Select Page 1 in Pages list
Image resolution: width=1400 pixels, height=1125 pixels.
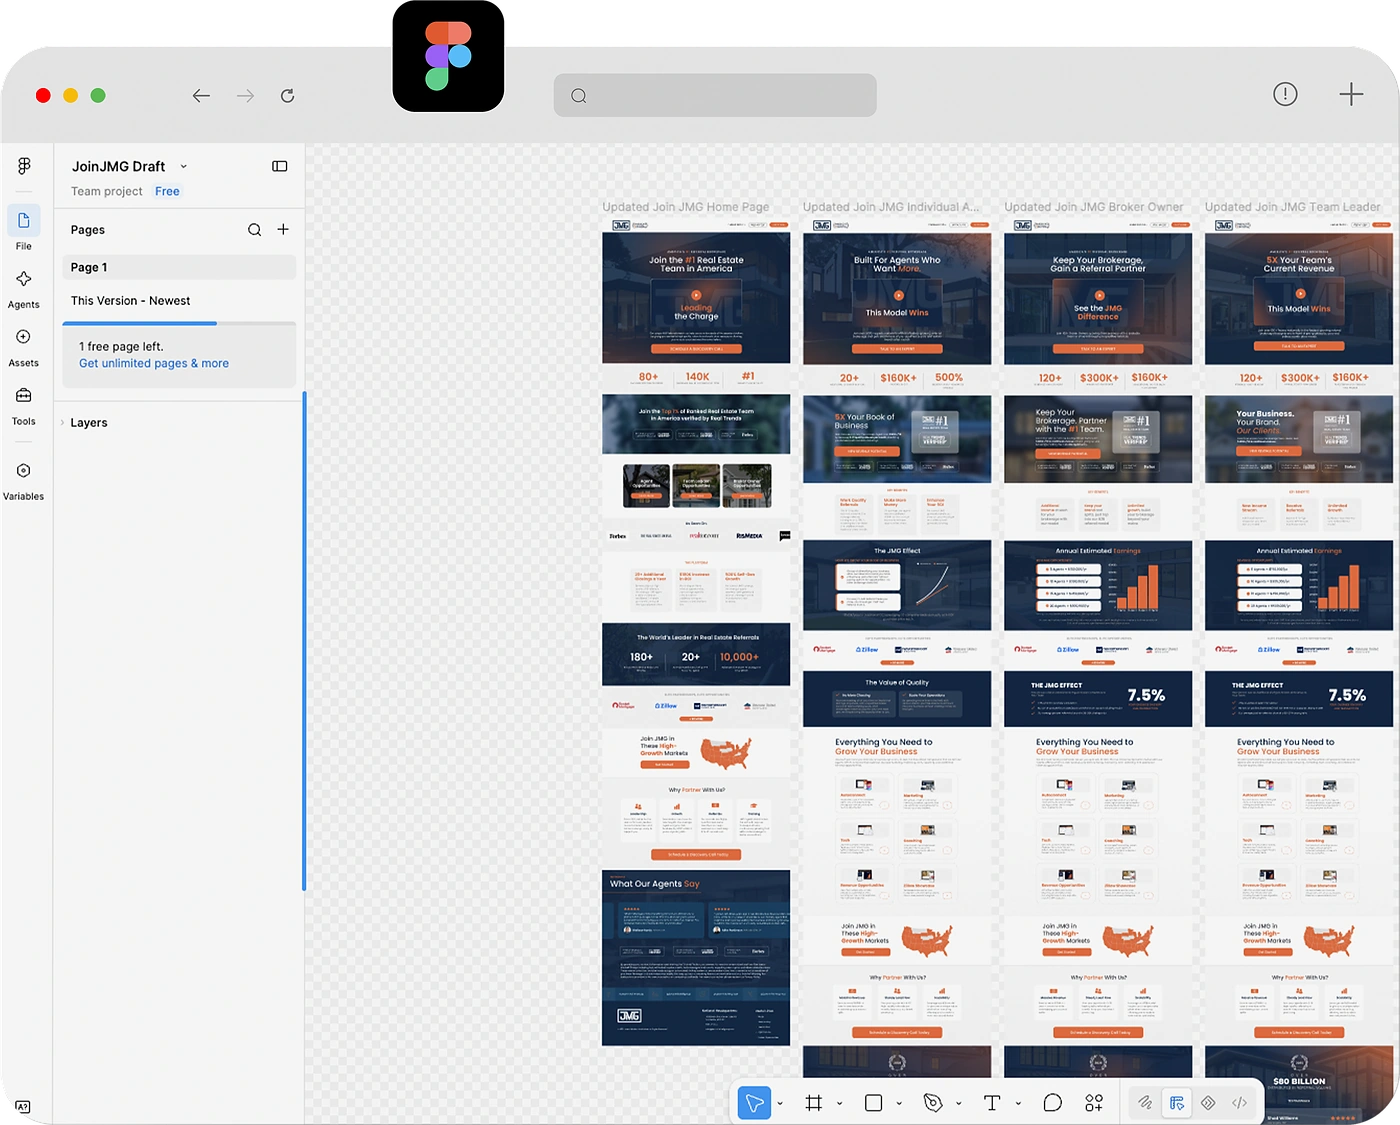pyautogui.click(x=179, y=267)
